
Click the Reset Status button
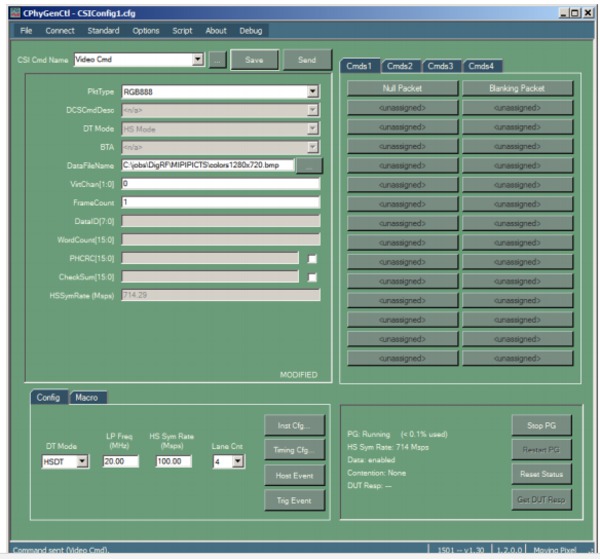541,474
